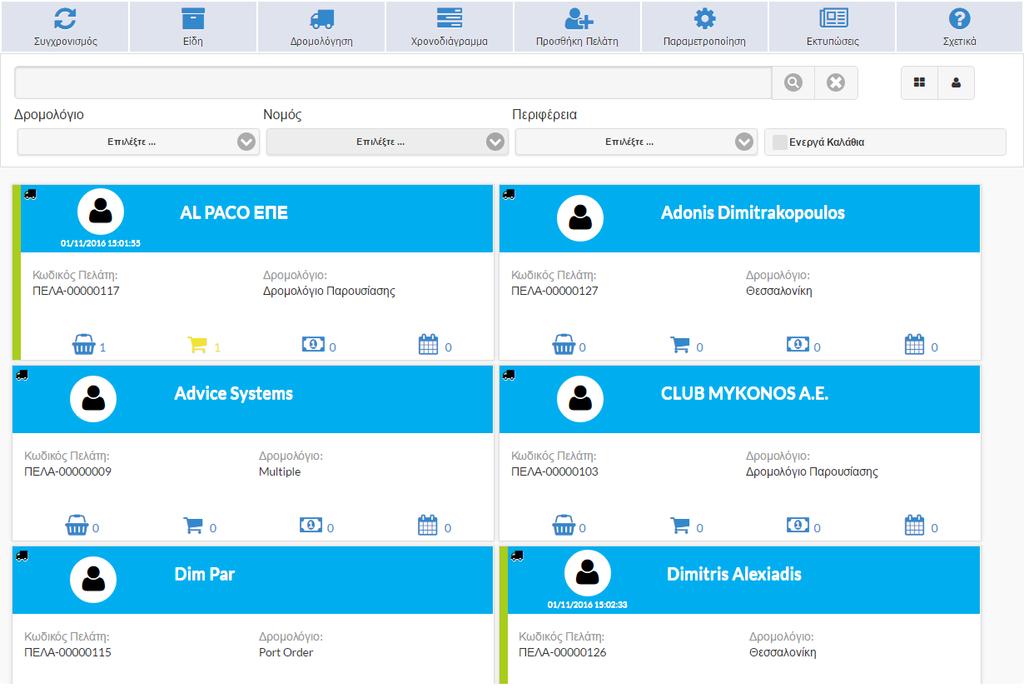Image resolution: width=1024 pixels, height=688 pixels.
Task: Expand the Περιφέρεια dropdown
Action: click(636, 142)
